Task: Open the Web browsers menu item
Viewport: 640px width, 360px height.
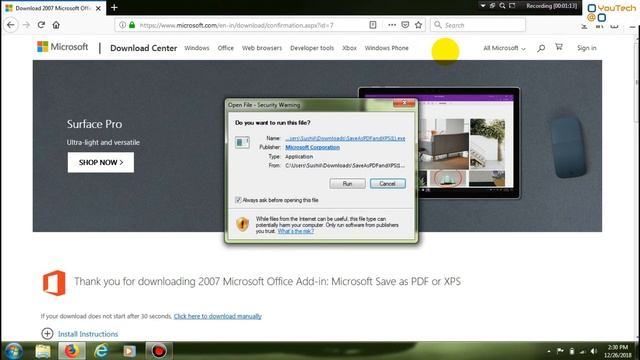Action: (262, 48)
